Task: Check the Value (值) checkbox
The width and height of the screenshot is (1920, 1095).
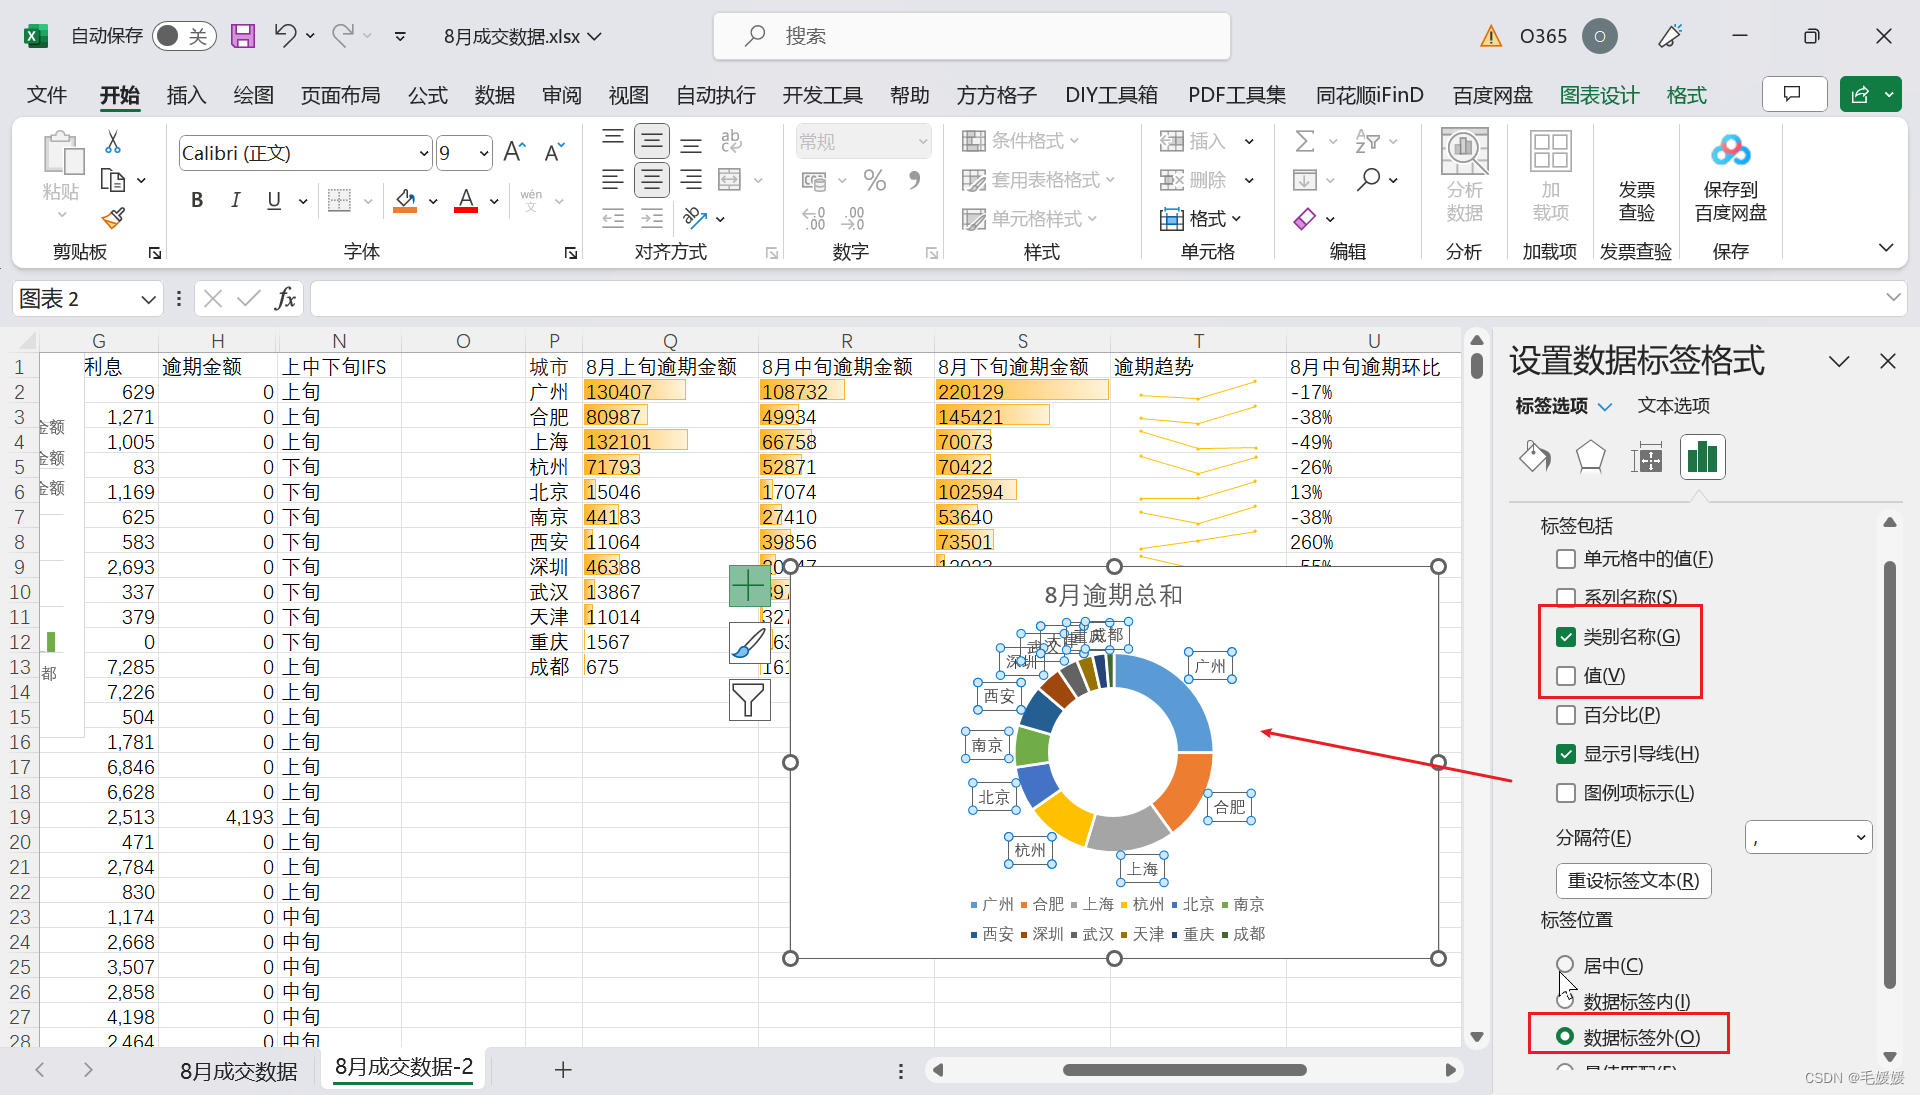Action: (x=1566, y=676)
